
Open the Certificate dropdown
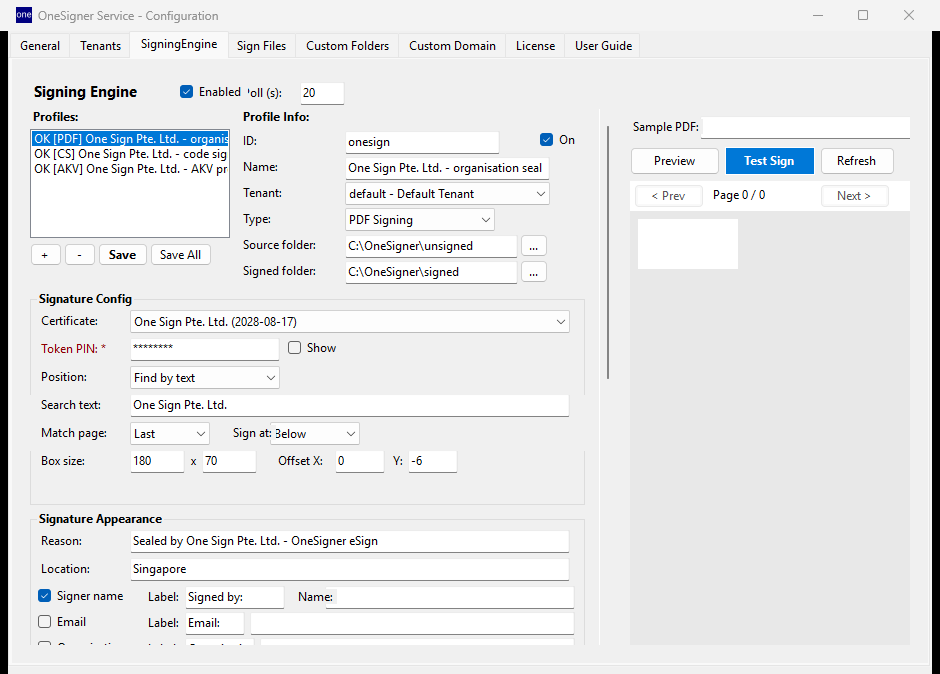click(350, 322)
